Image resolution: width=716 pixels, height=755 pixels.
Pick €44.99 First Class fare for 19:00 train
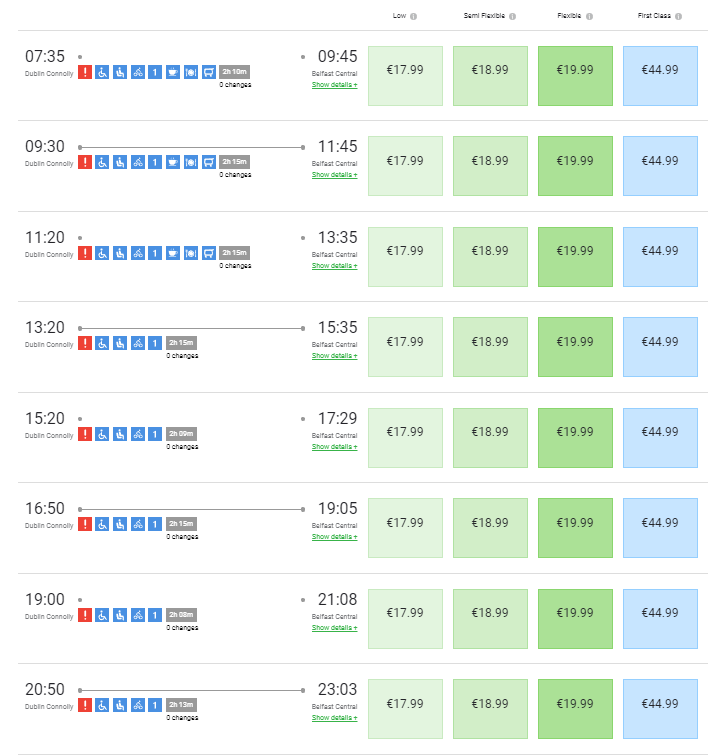[x=659, y=613]
